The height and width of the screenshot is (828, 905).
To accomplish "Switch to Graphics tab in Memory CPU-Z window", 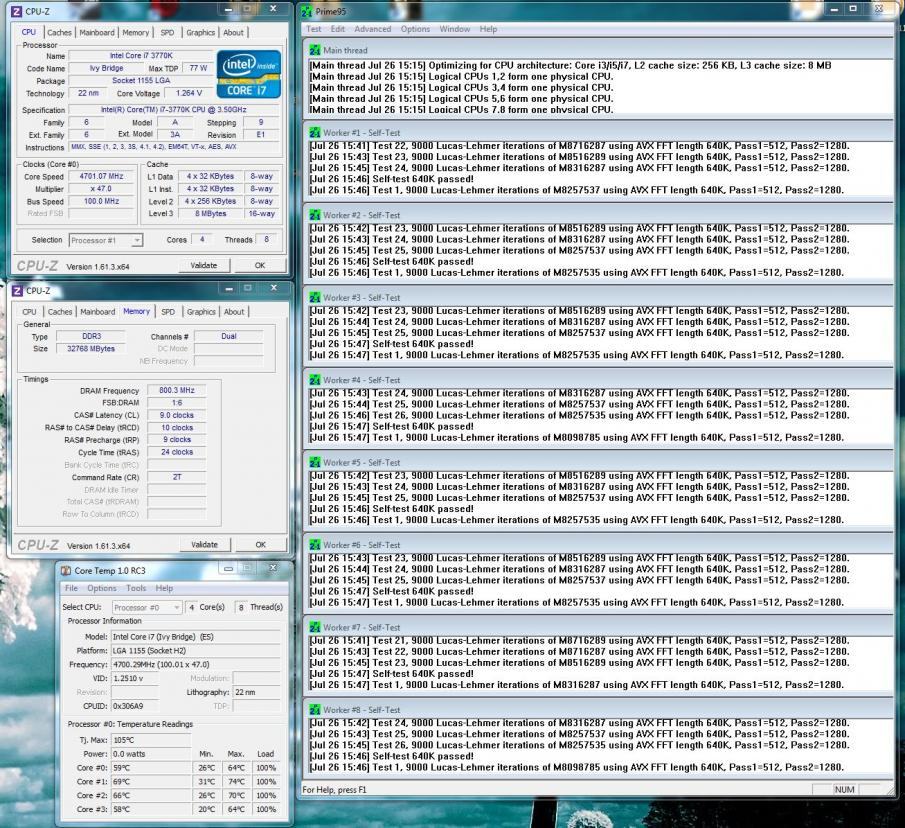I will [x=201, y=312].
